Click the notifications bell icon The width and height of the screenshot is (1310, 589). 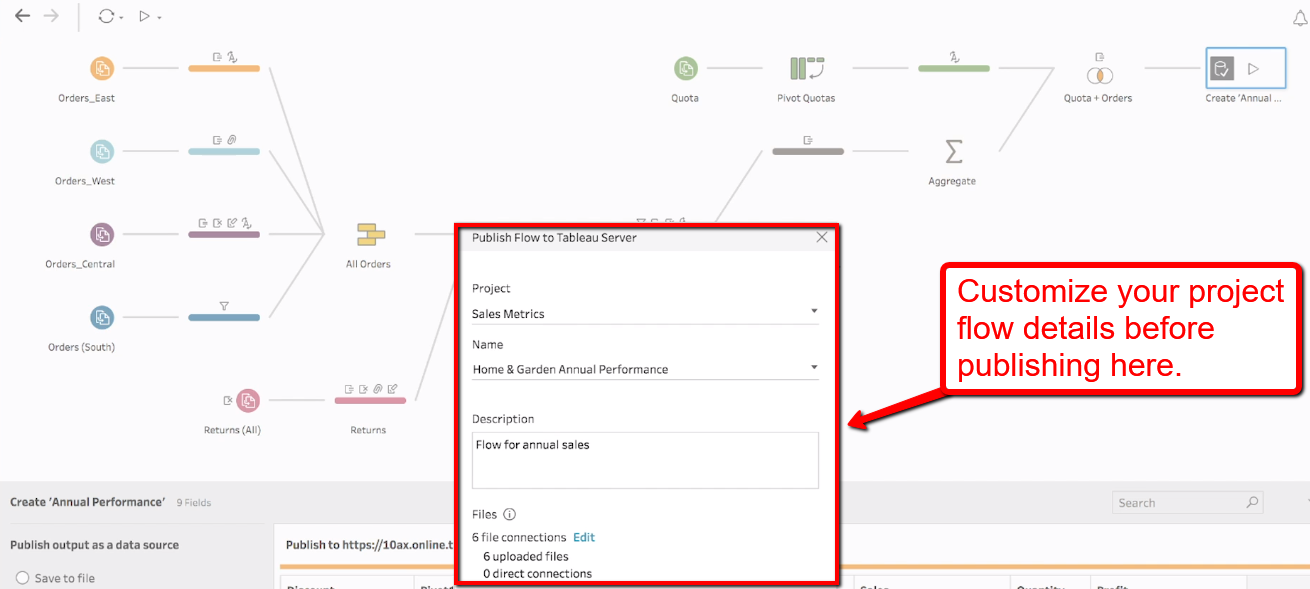click(x=1300, y=18)
